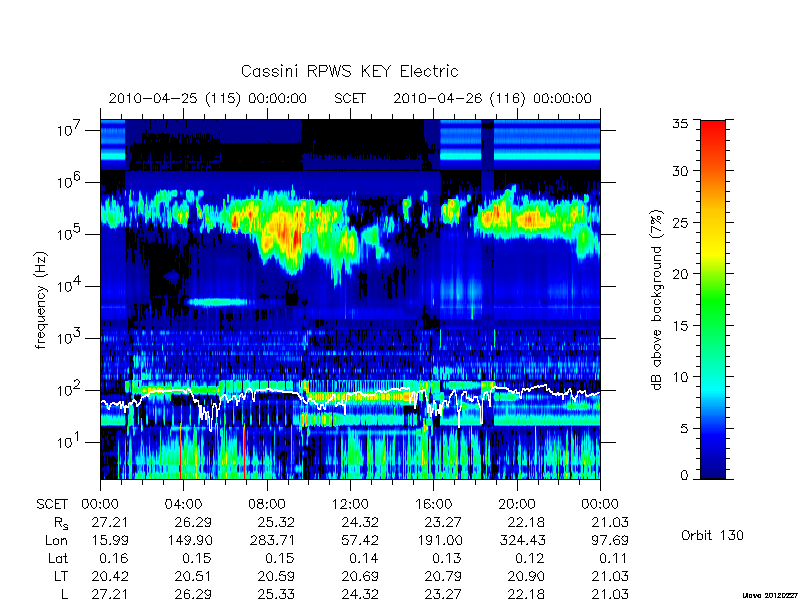The image size is (800, 600).
Task: Click Lat value '0.14'
Action: [x=364, y=558]
